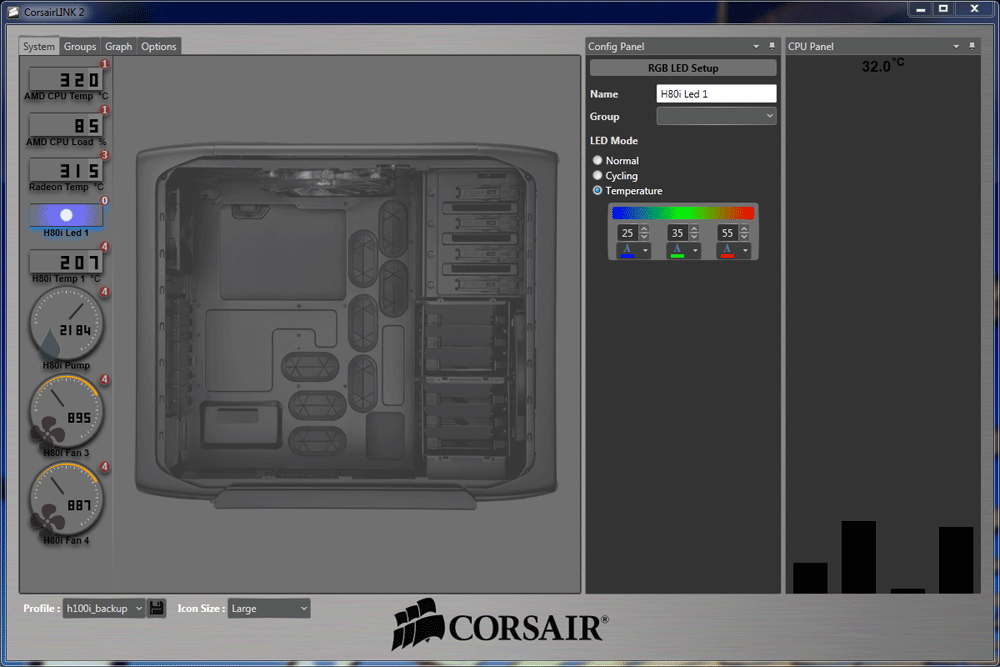
Task: Switch to the Graph tab
Action: click(118, 46)
